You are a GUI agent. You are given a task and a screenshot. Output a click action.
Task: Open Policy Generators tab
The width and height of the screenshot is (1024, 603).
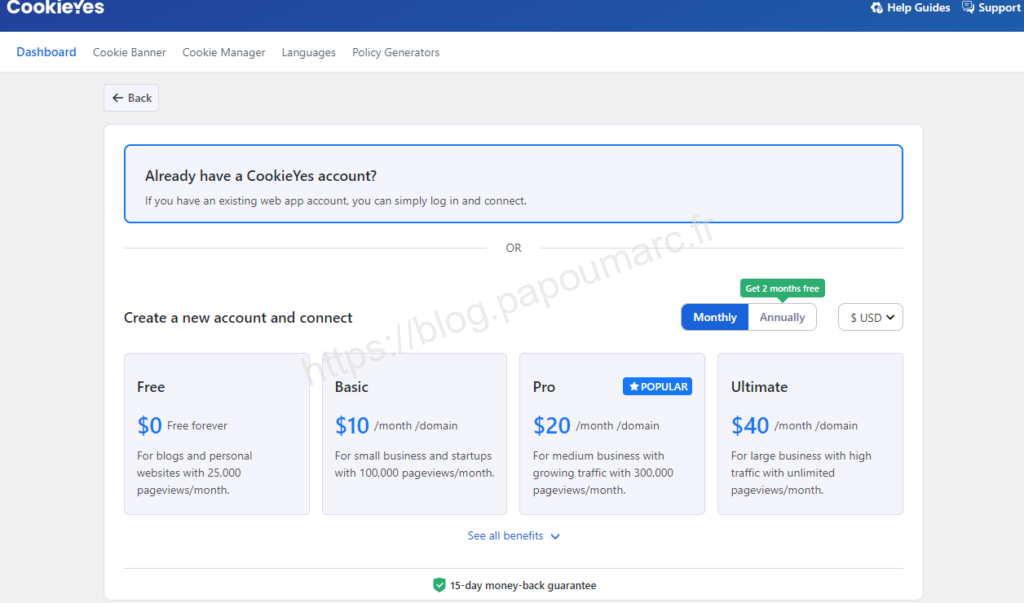click(395, 52)
